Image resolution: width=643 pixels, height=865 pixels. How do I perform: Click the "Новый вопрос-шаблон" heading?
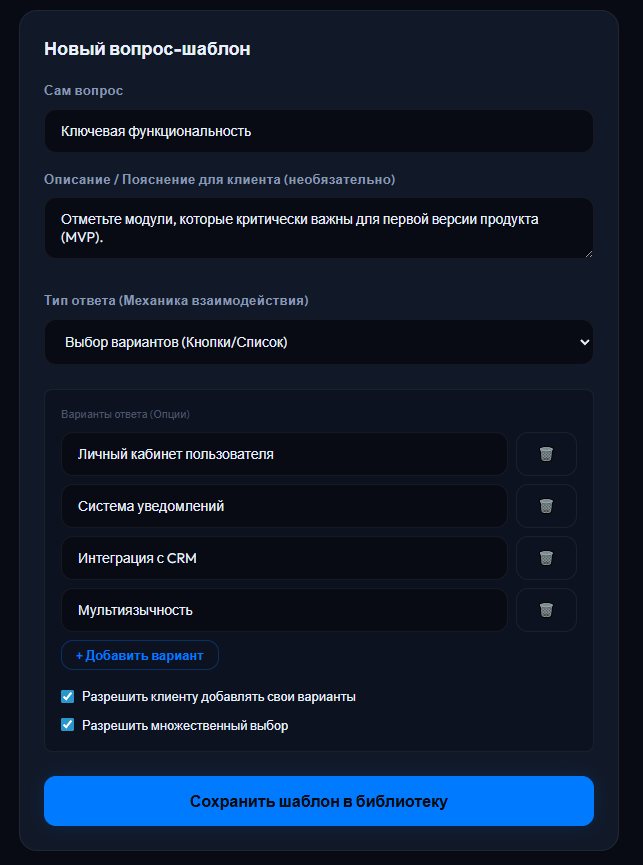click(147, 49)
